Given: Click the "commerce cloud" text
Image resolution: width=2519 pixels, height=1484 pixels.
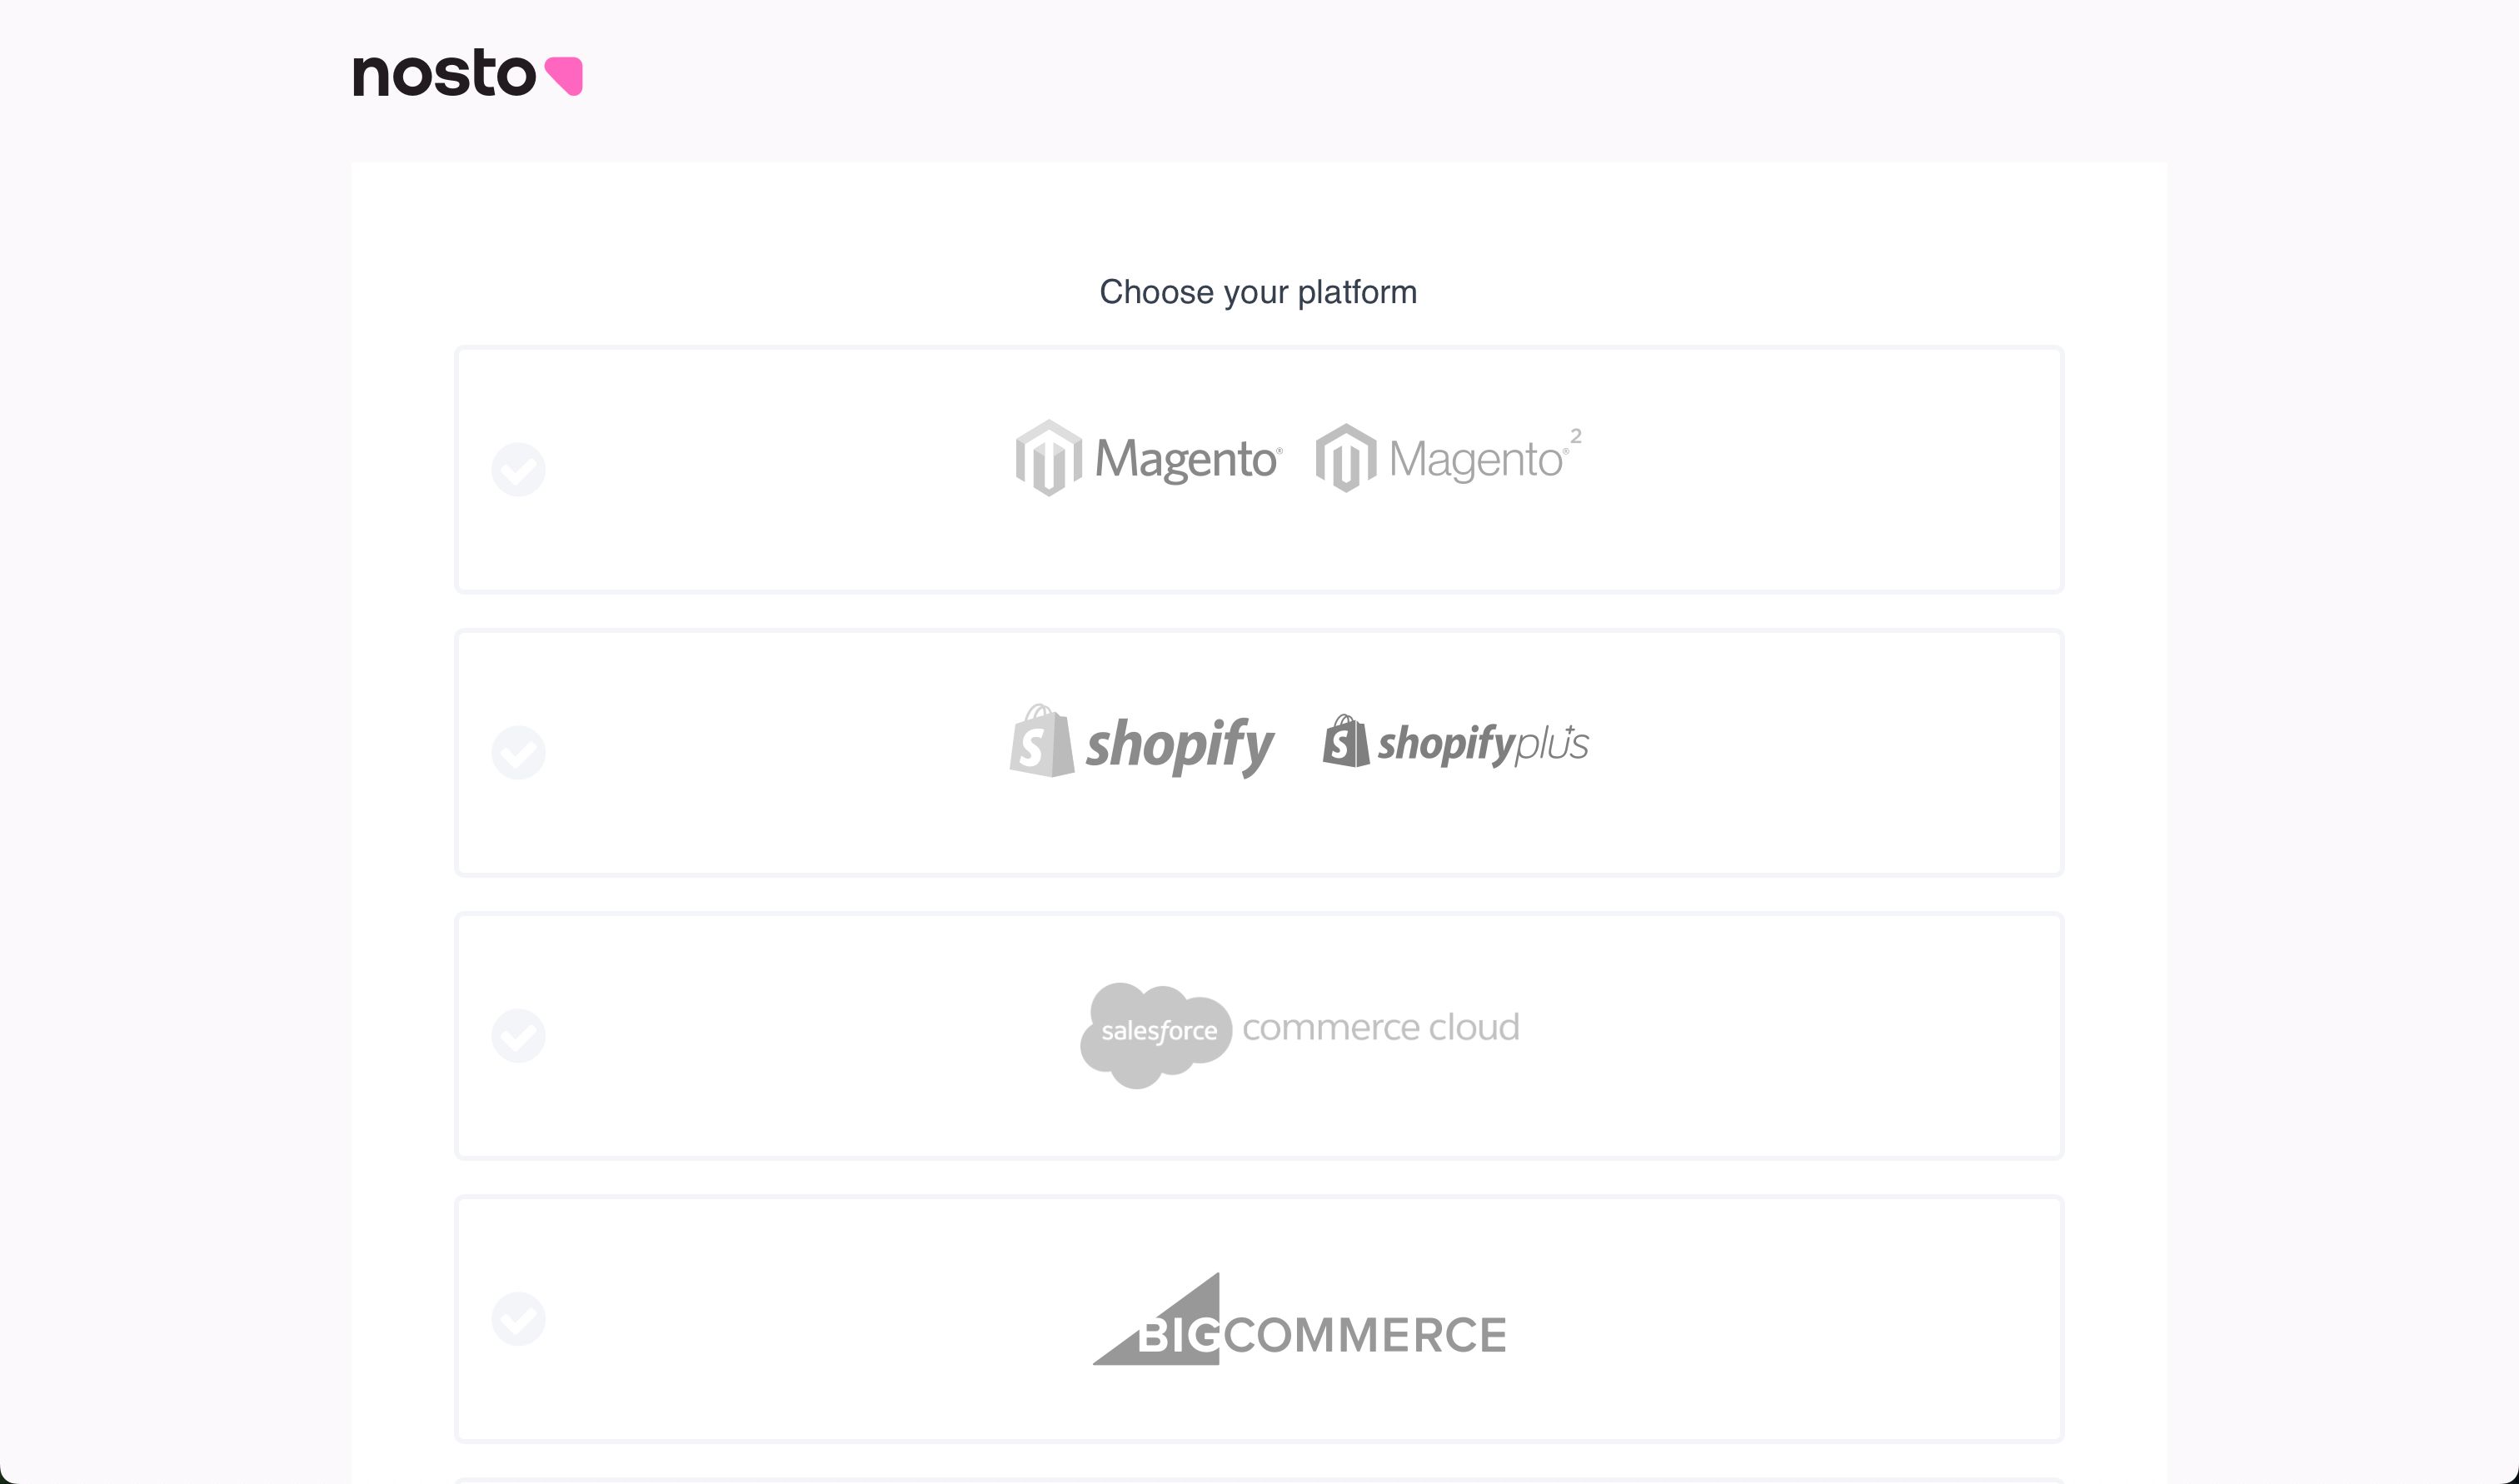Looking at the screenshot, I should click(x=1381, y=1027).
